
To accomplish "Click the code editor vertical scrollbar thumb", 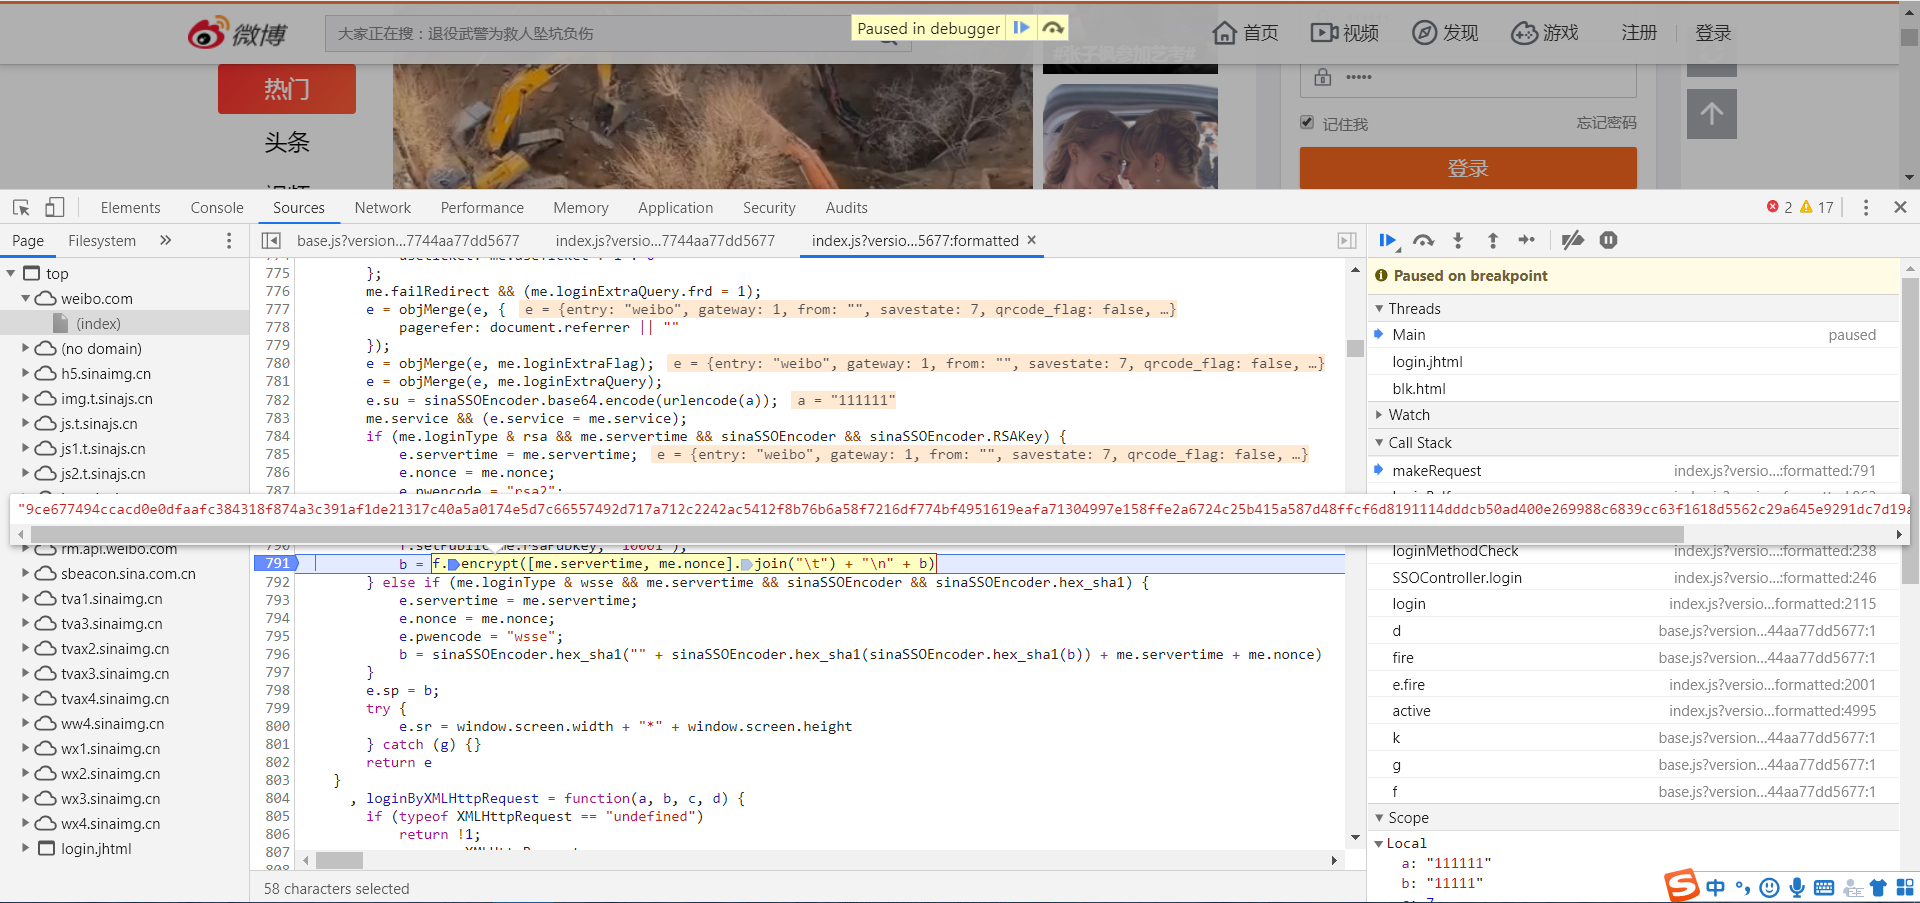I will (x=1355, y=348).
